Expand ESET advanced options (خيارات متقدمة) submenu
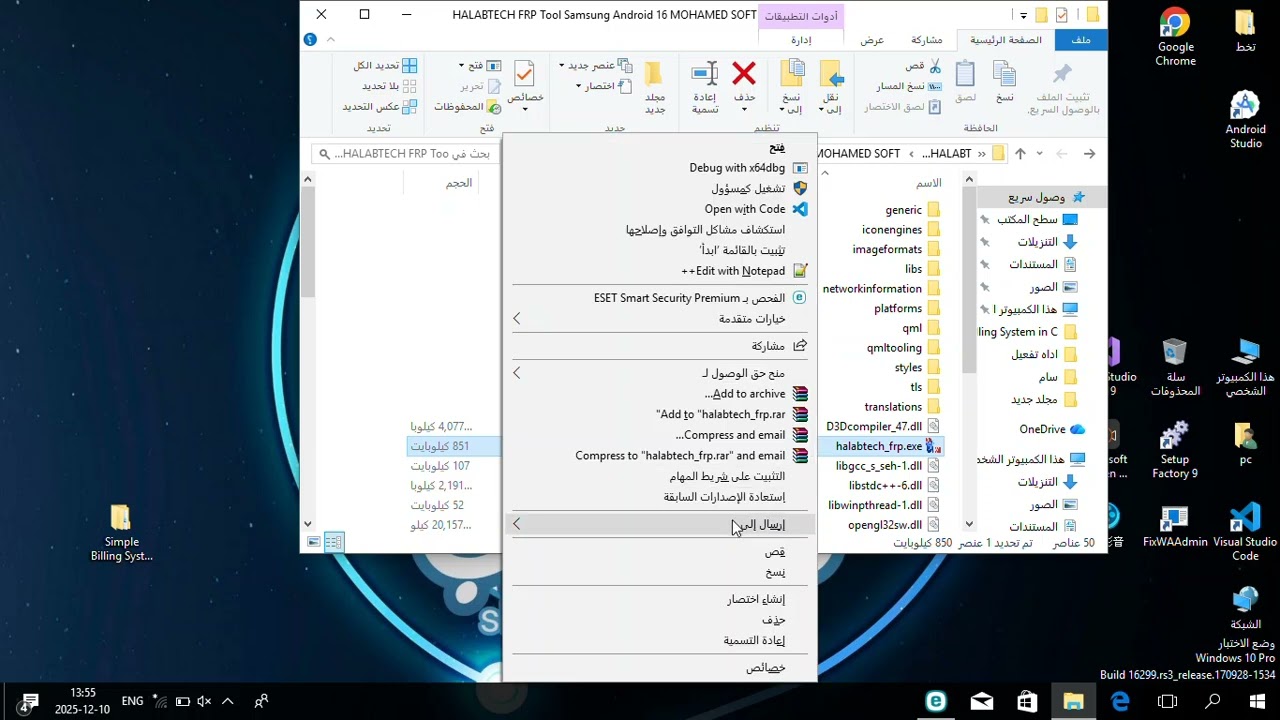The image size is (1280, 720). tap(660, 318)
